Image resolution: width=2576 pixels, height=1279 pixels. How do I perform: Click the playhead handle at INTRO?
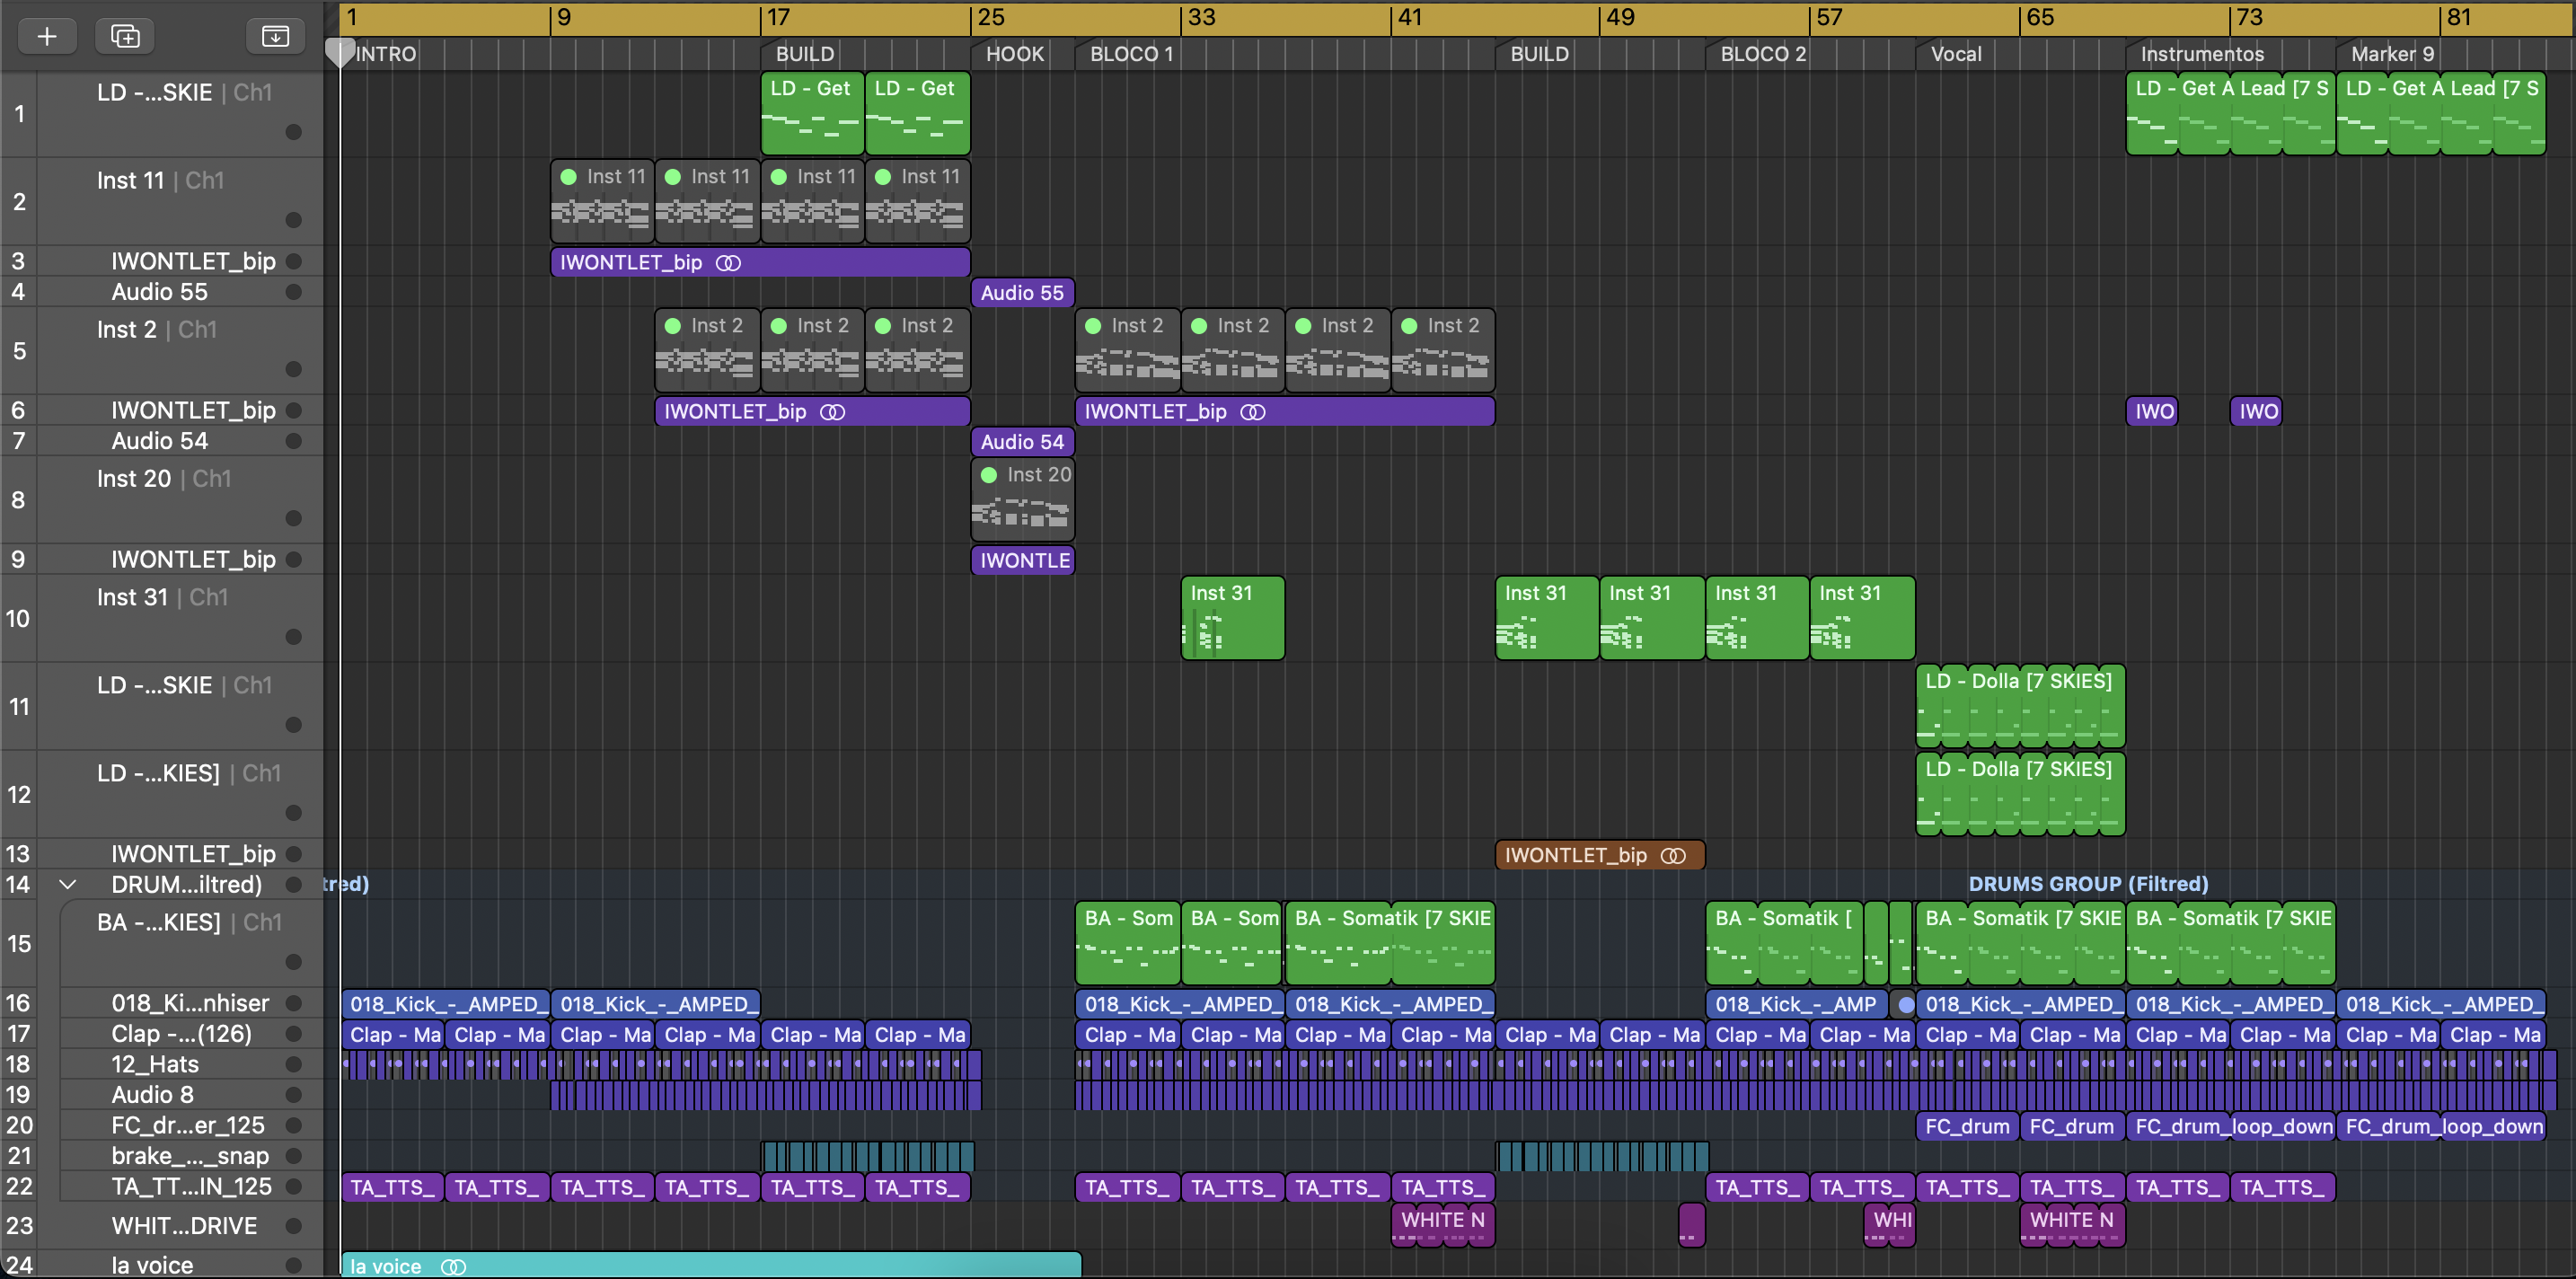click(341, 52)
